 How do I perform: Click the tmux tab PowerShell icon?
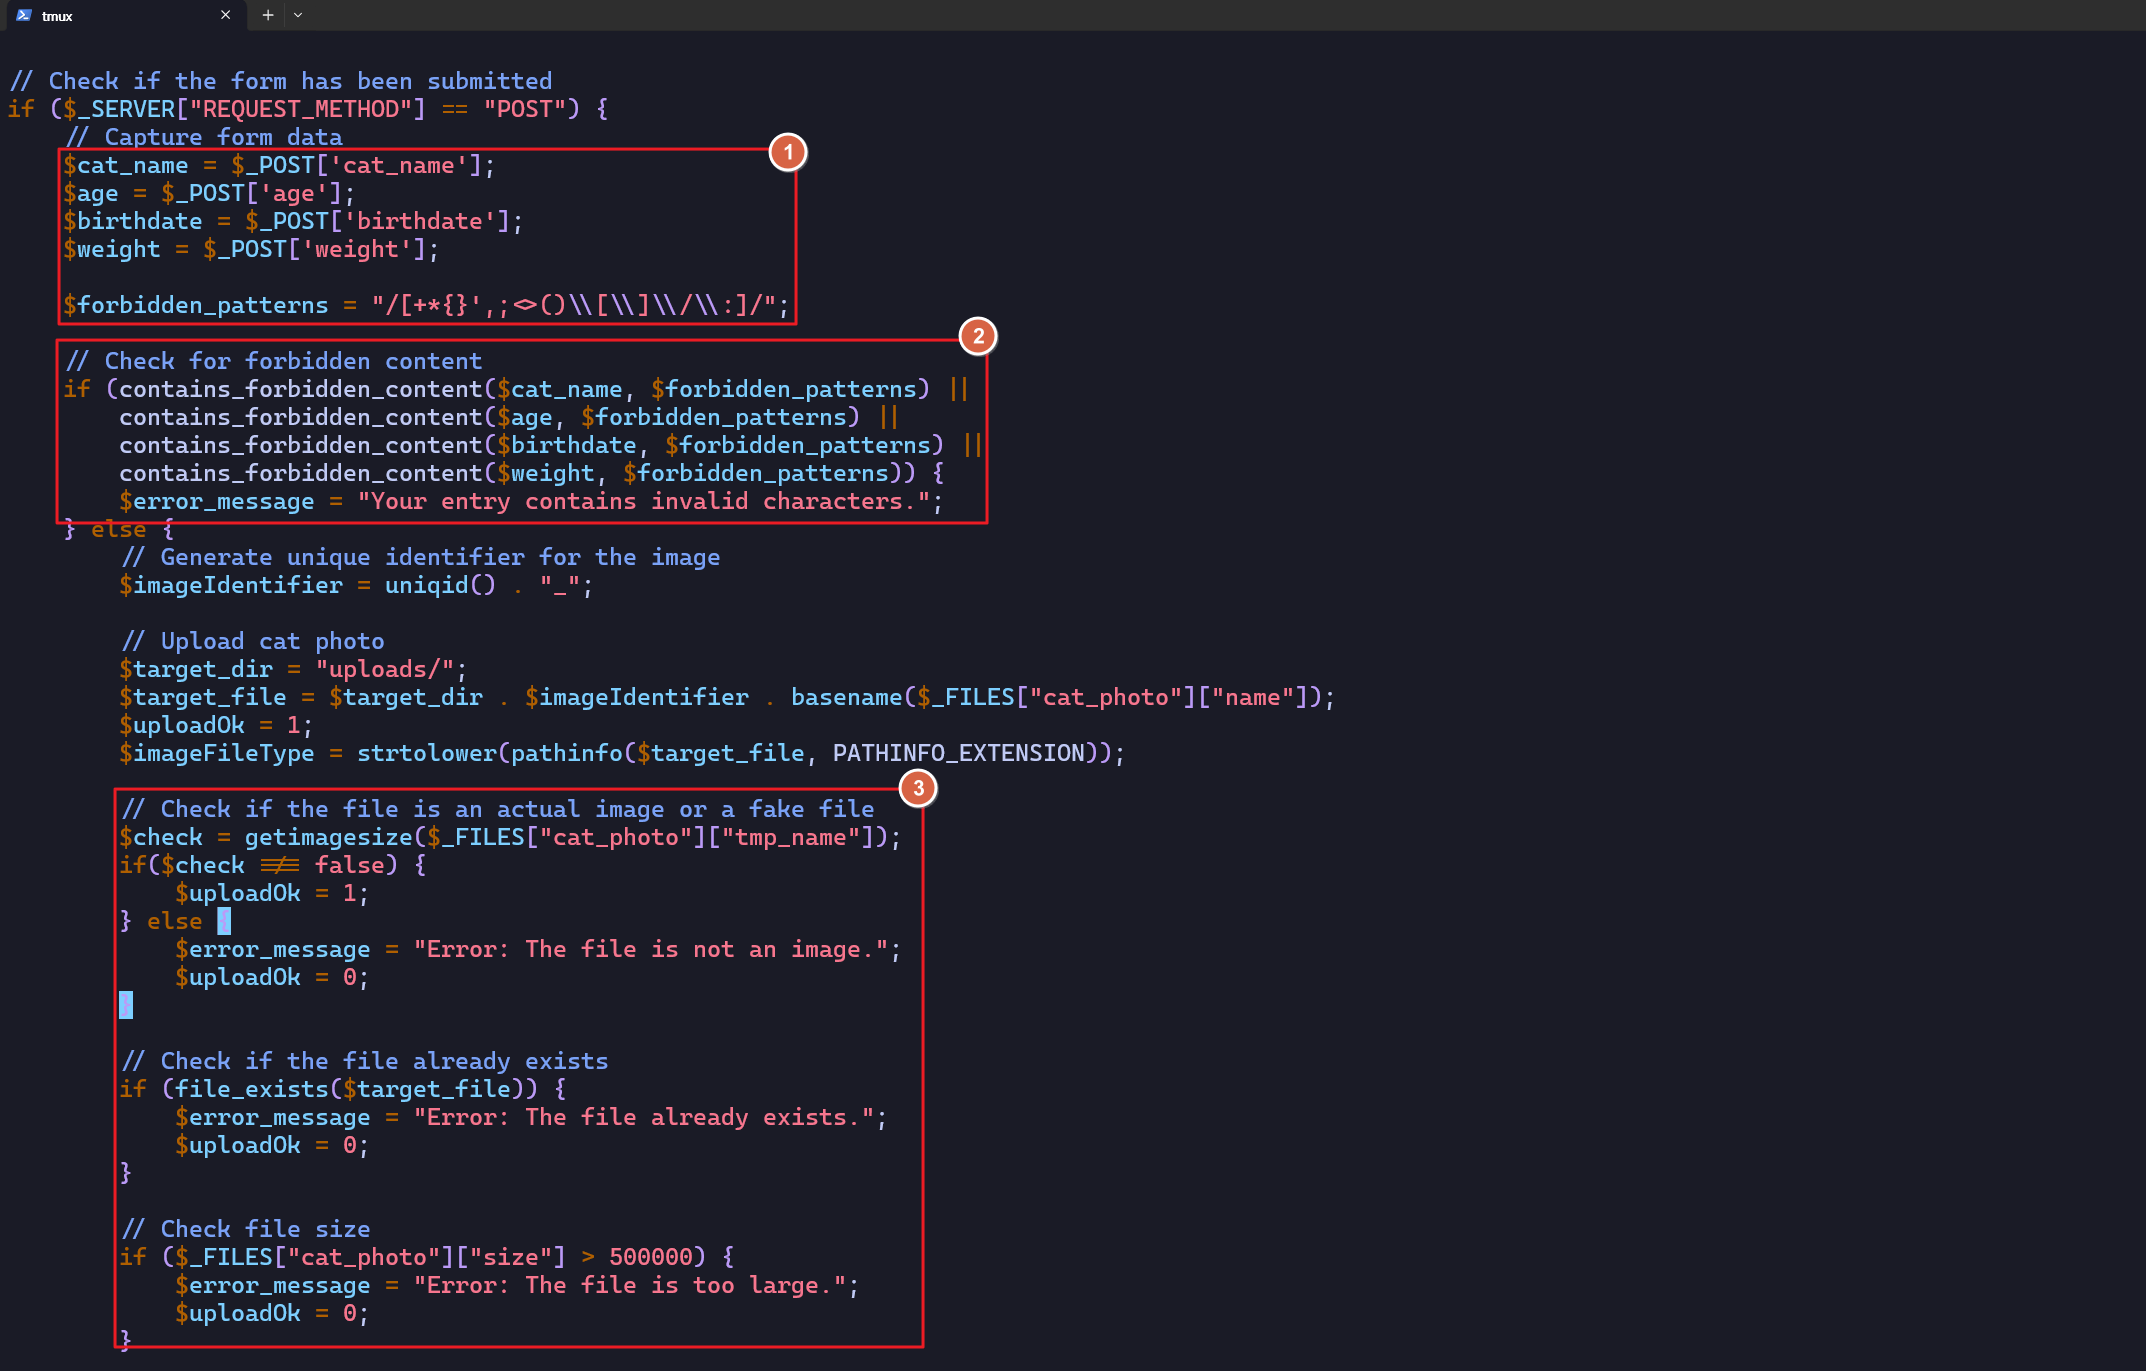(24, 15)
